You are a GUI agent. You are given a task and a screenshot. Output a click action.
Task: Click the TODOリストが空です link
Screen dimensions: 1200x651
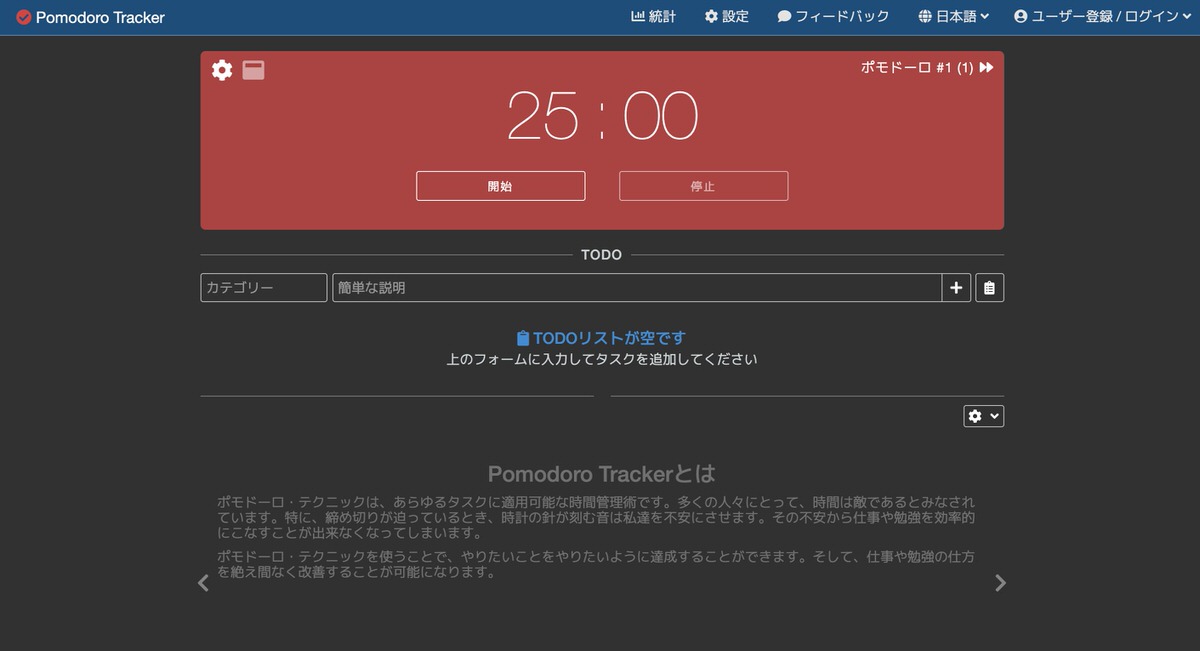click(601, 337)
